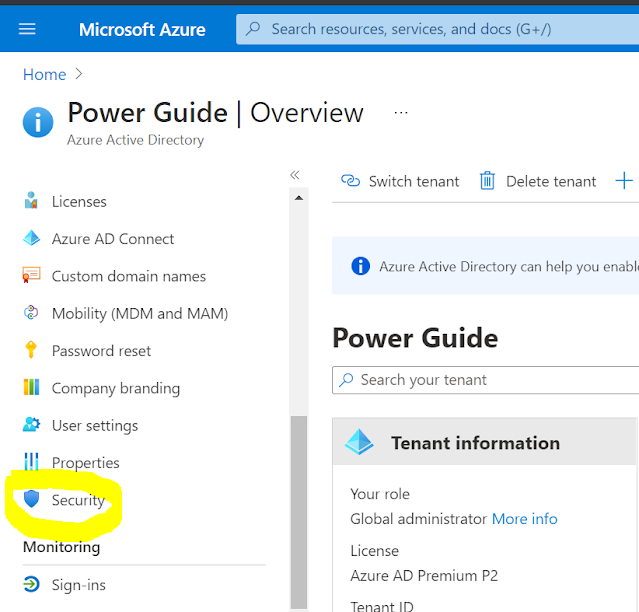This screenshot has width=639, height=612.
Task: Click the Mobility (MDM and MAM) icon
Action: pos(31,313)
